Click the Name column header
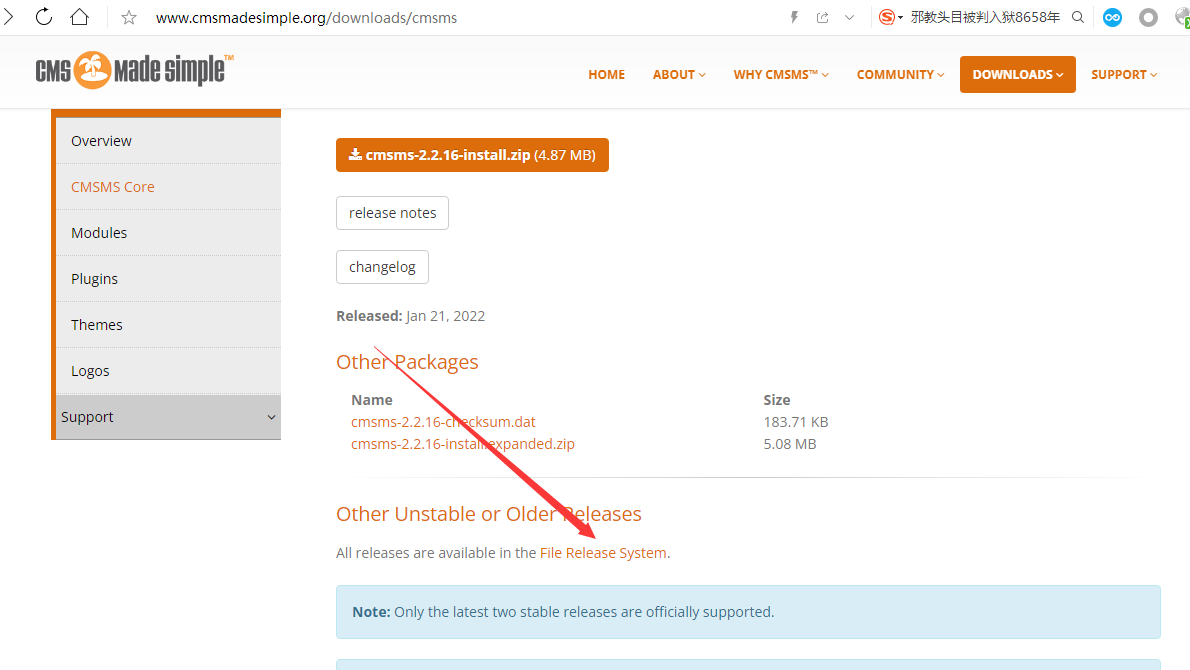The width and height of the screenshot is (1190, 670). click(372, 400)
